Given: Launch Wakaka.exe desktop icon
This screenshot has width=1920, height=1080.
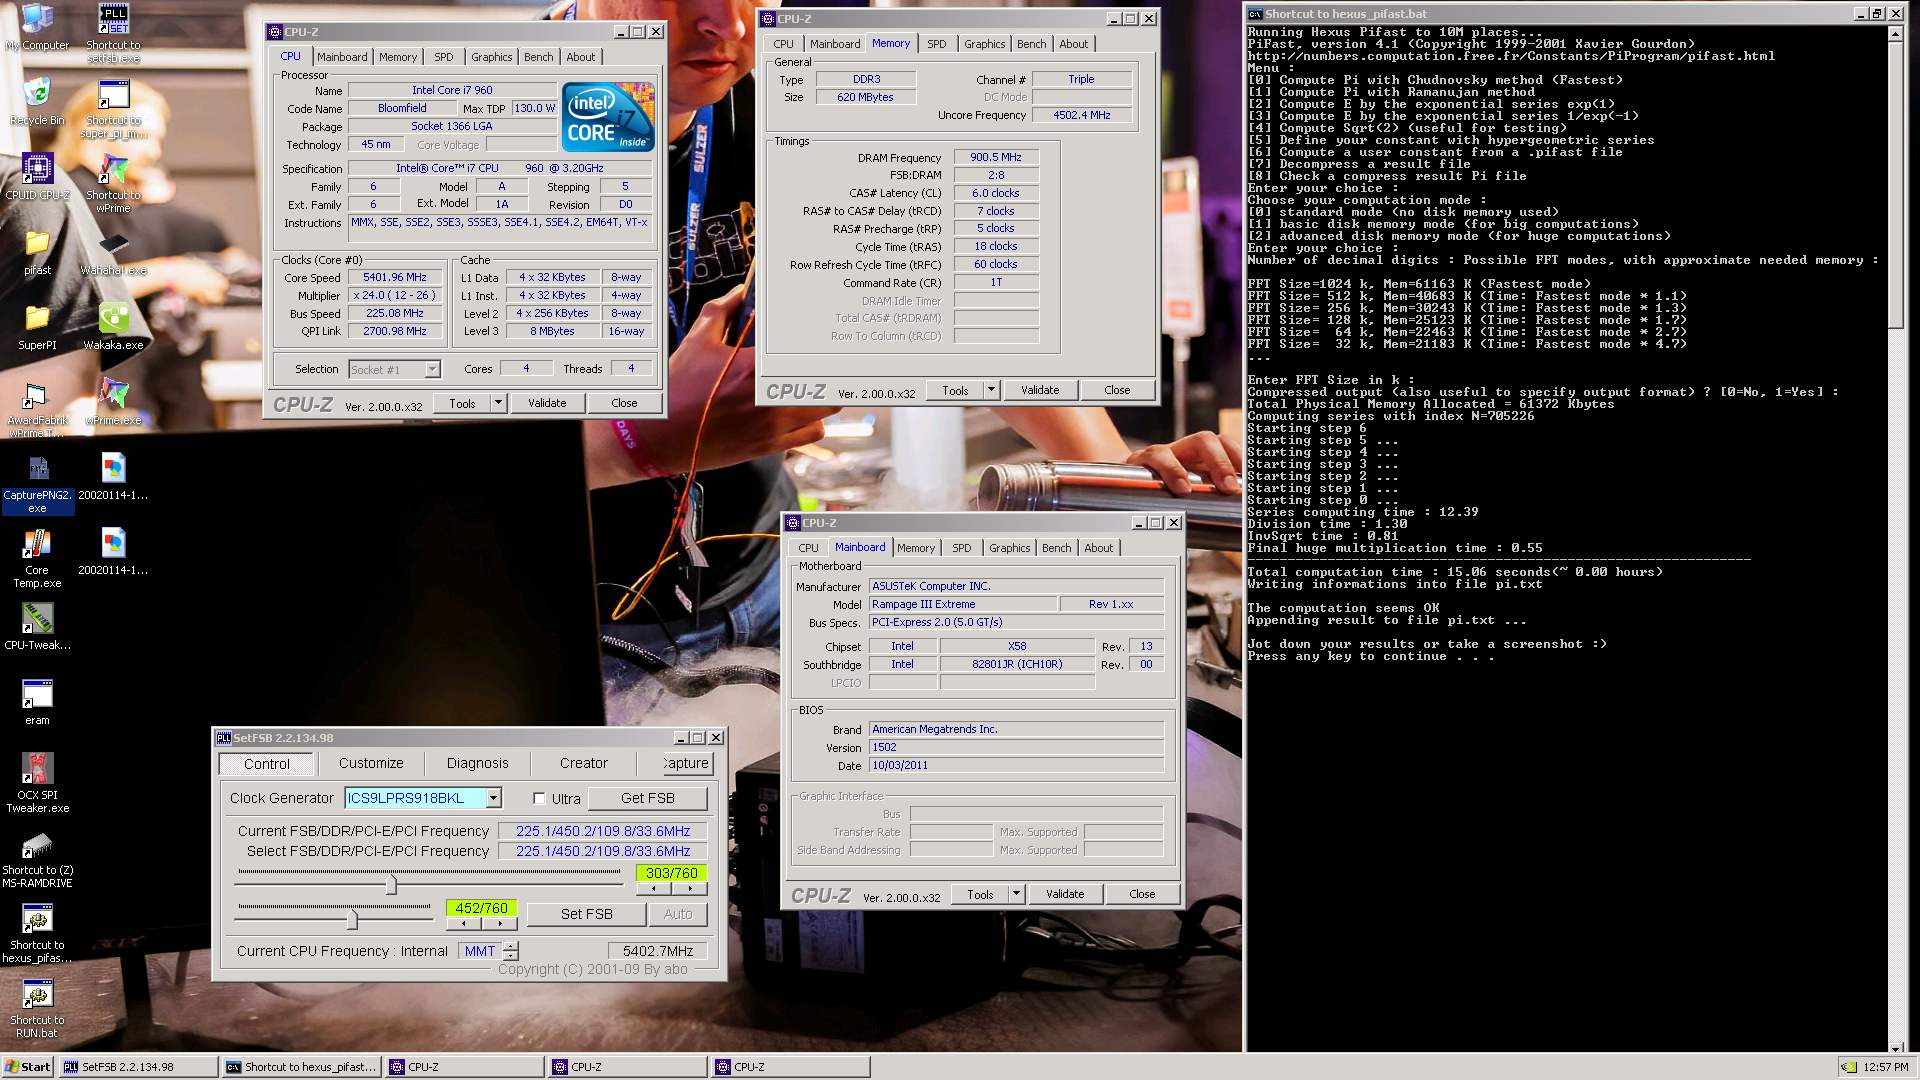Looking at the screenshot, I should 113,327.
